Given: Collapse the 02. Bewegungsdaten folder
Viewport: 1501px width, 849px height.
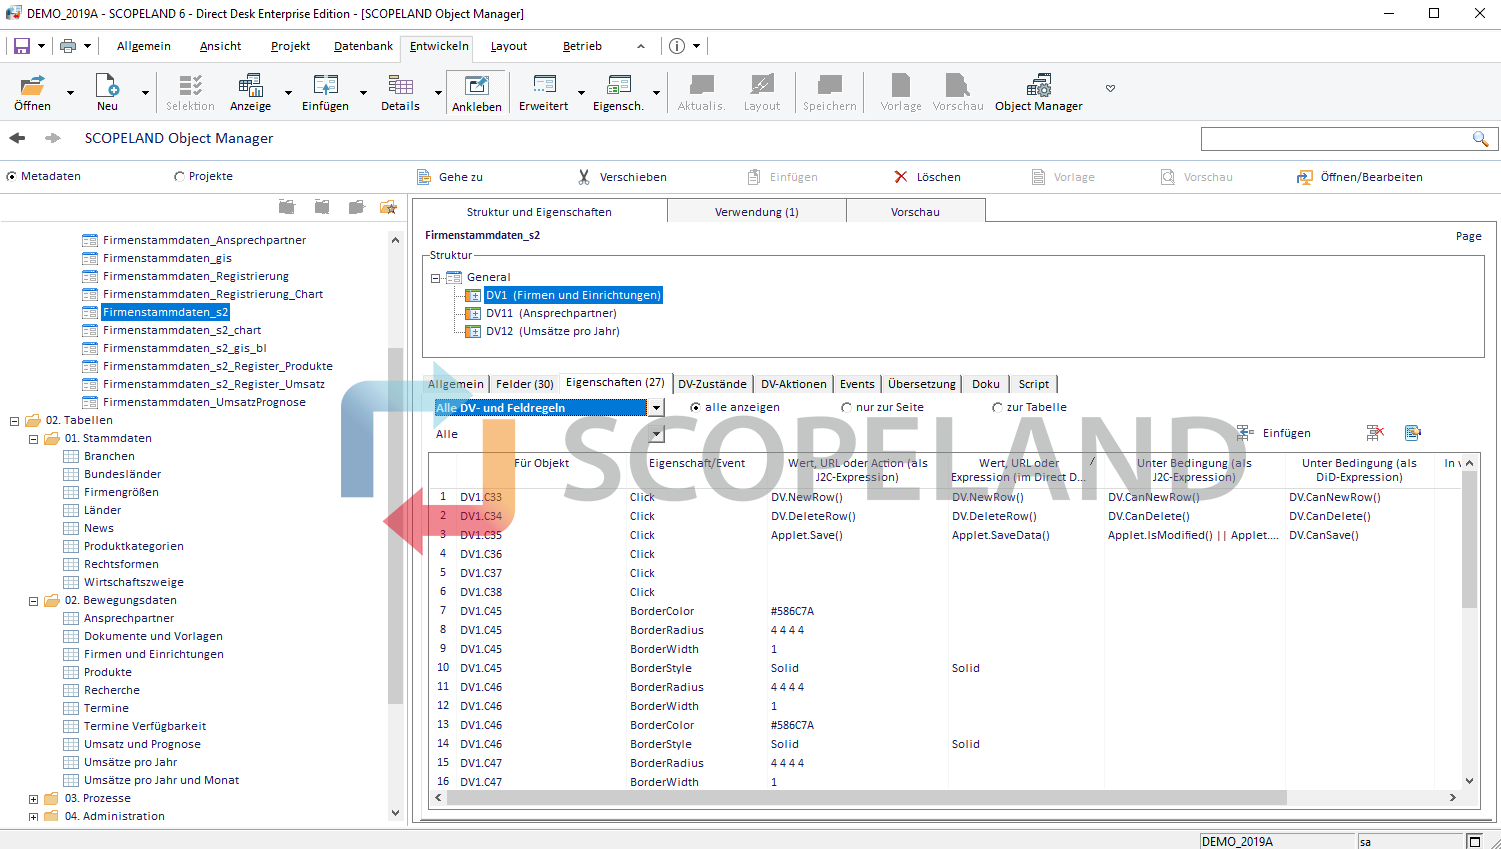Looking at the screenshot, I should (33, 601).
